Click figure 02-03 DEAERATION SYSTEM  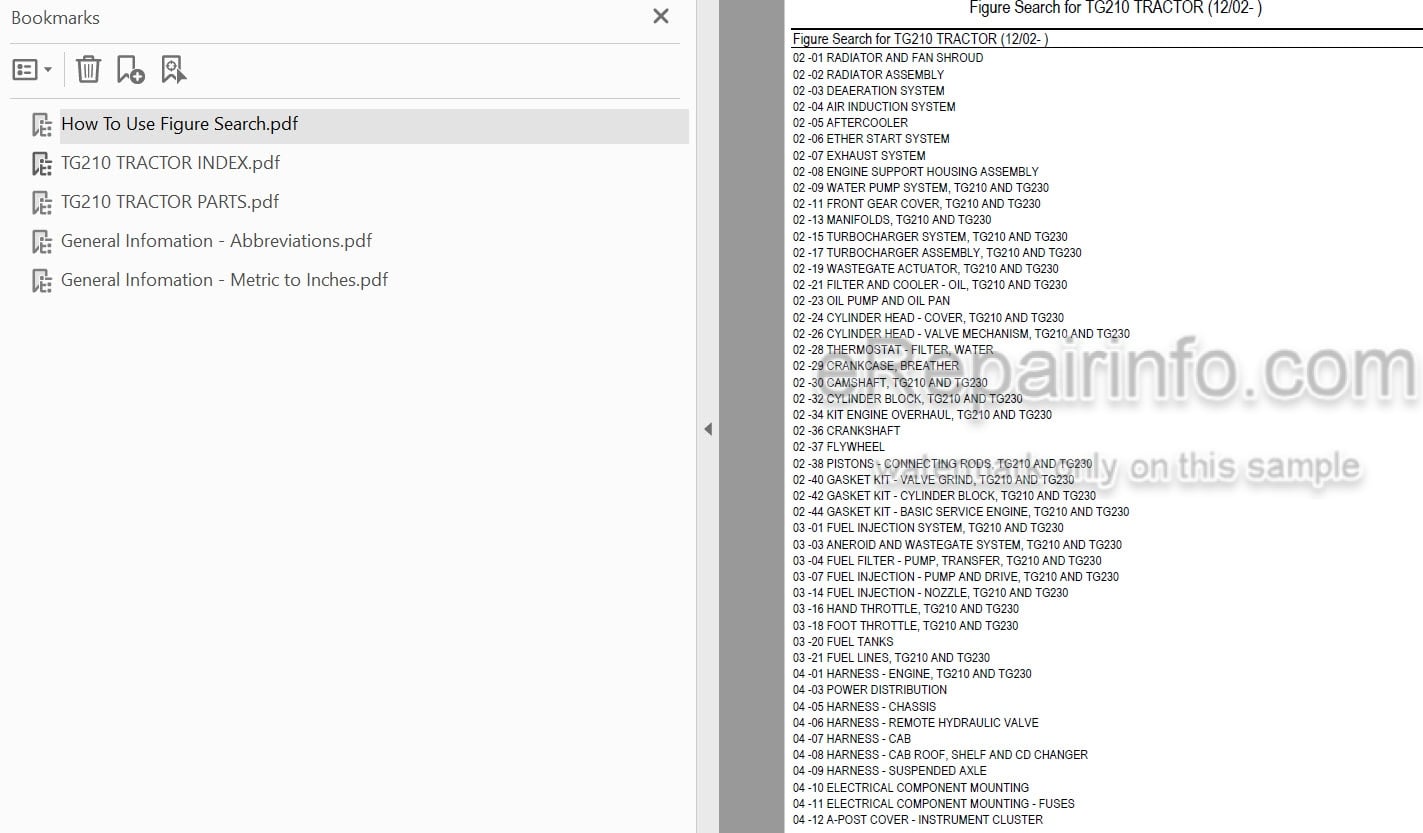pyautogui.click(x=868, y=90)
